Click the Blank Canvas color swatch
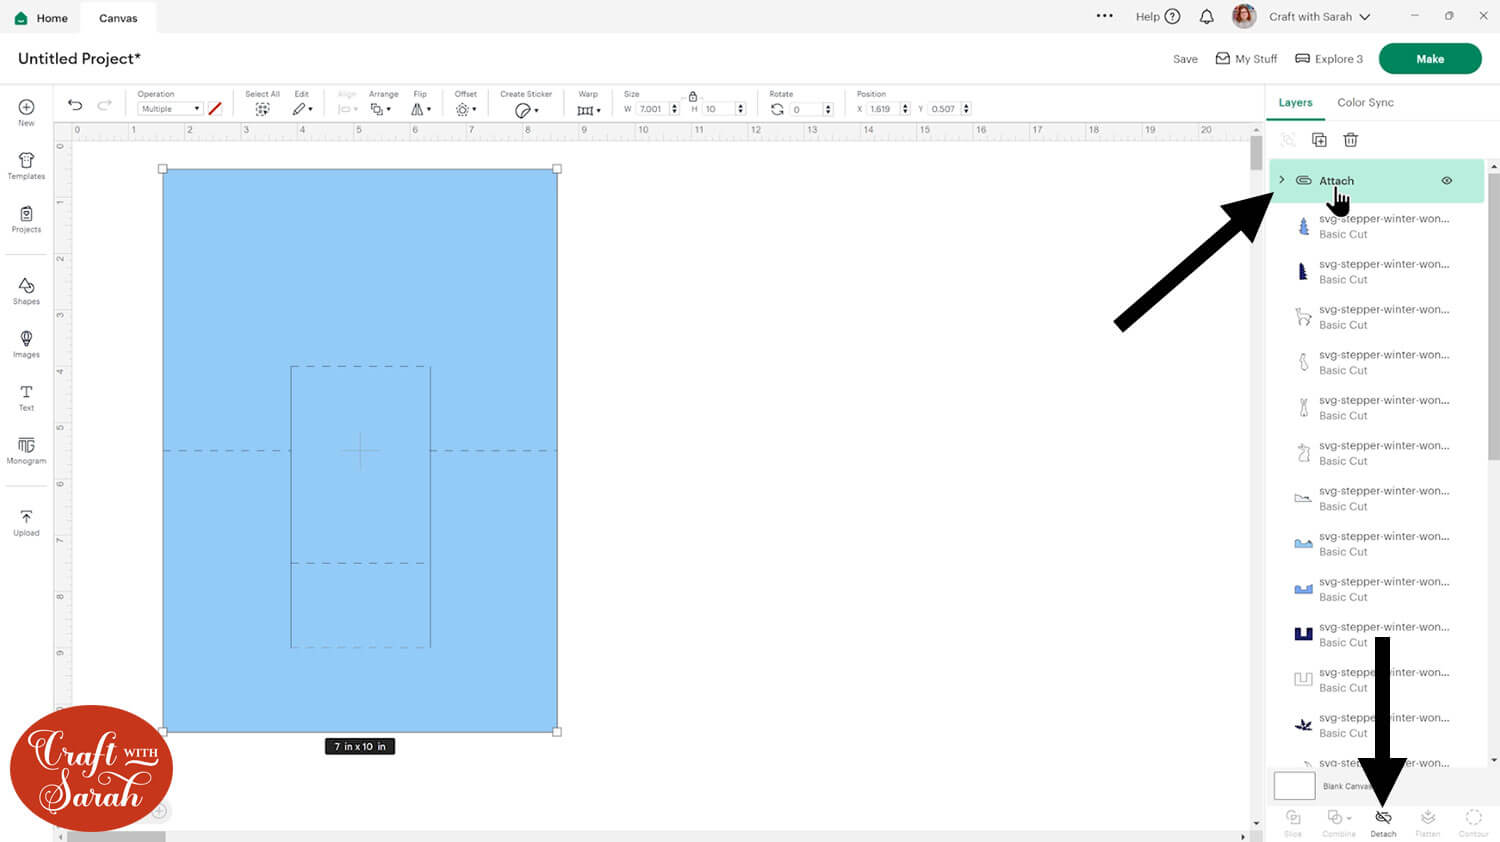The width and height of the screenshot is (1500, 842). pos(1294,786)
